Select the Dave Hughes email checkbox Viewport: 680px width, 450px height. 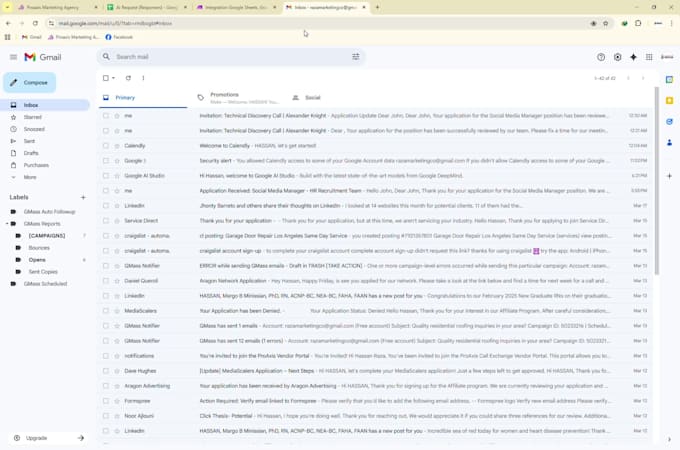(106, 371)
